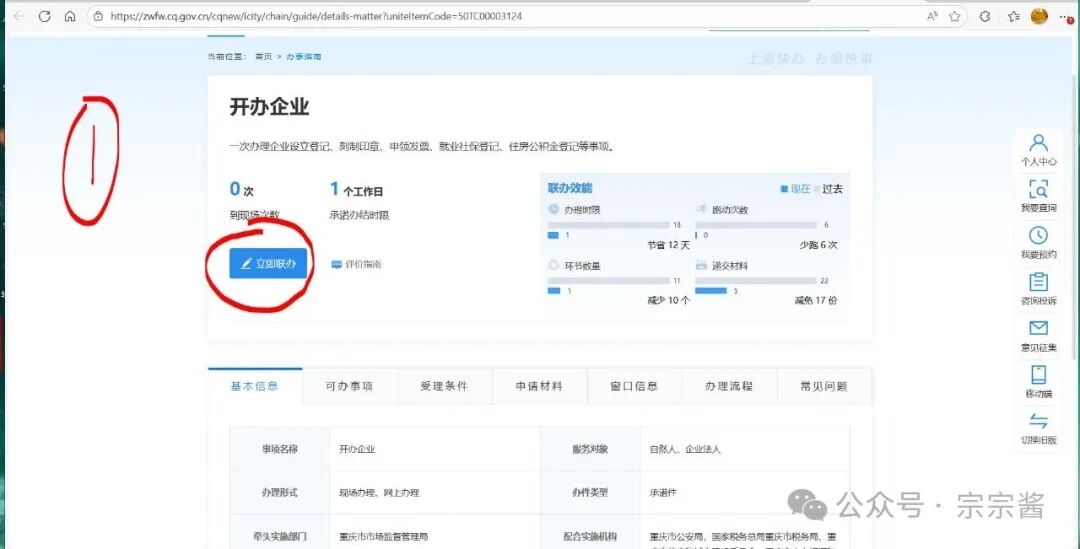The width and height of the screenshot is (1080, 549).
Task: Click 首页 in the breadcrumb
Action: point(263,57)
